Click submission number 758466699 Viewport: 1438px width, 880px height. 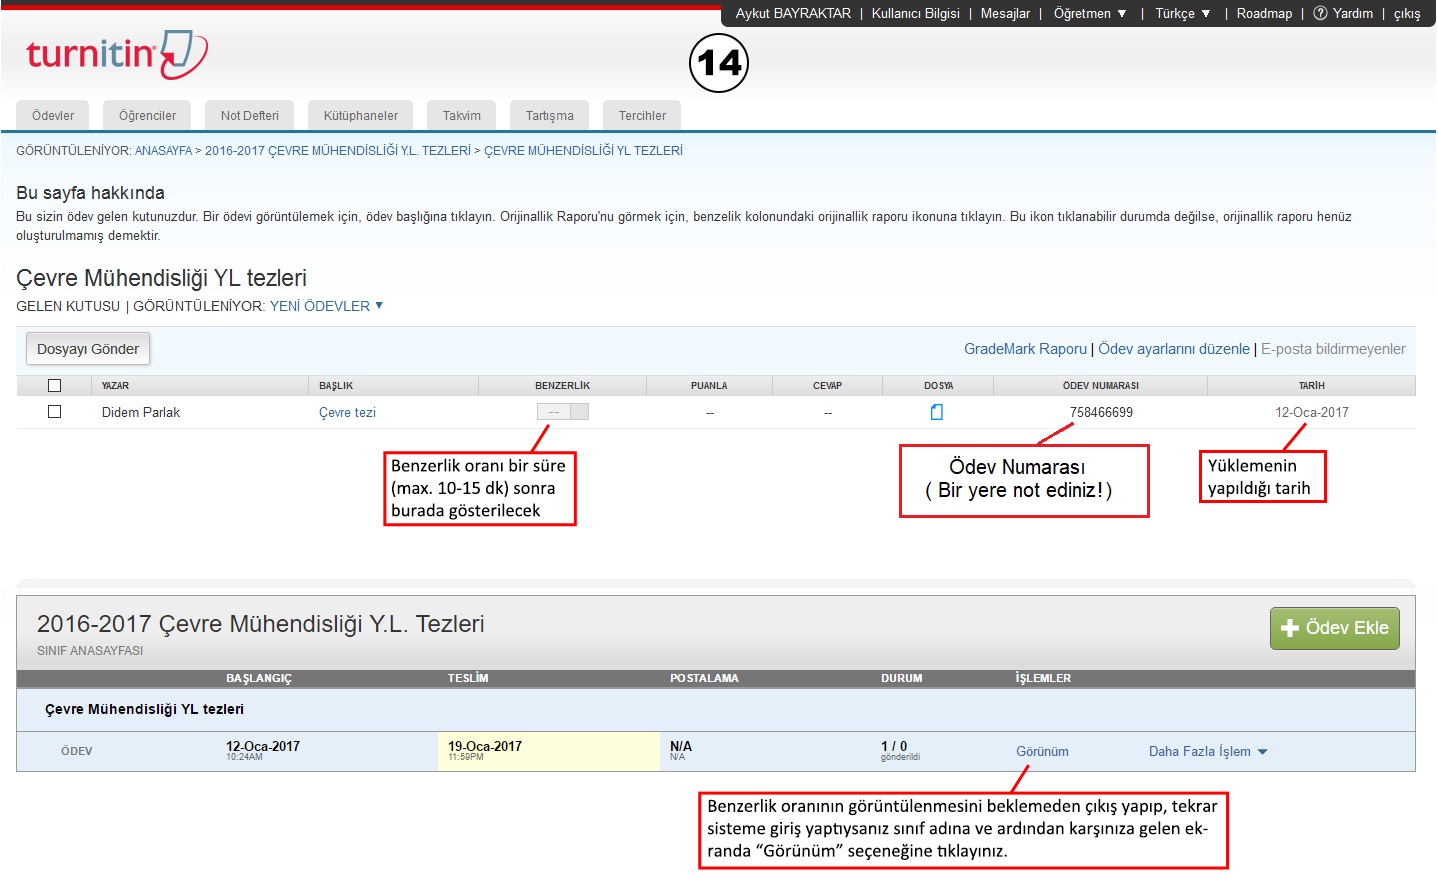pos(1101,412)
